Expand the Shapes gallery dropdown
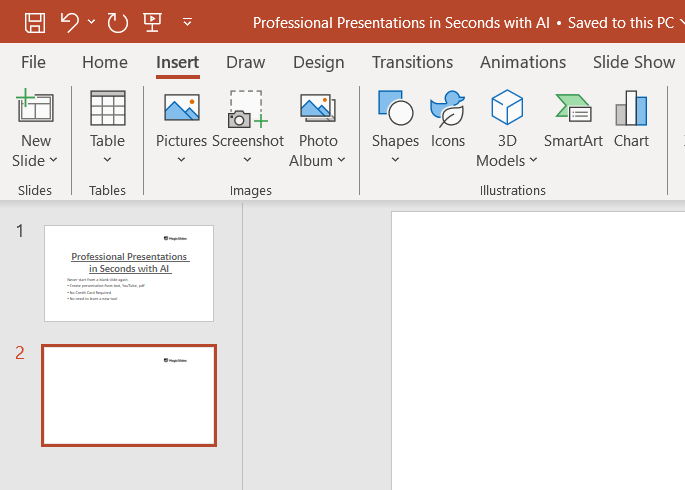Image resolution: width=685 pixels, height=490 pixels. [395, 160]
